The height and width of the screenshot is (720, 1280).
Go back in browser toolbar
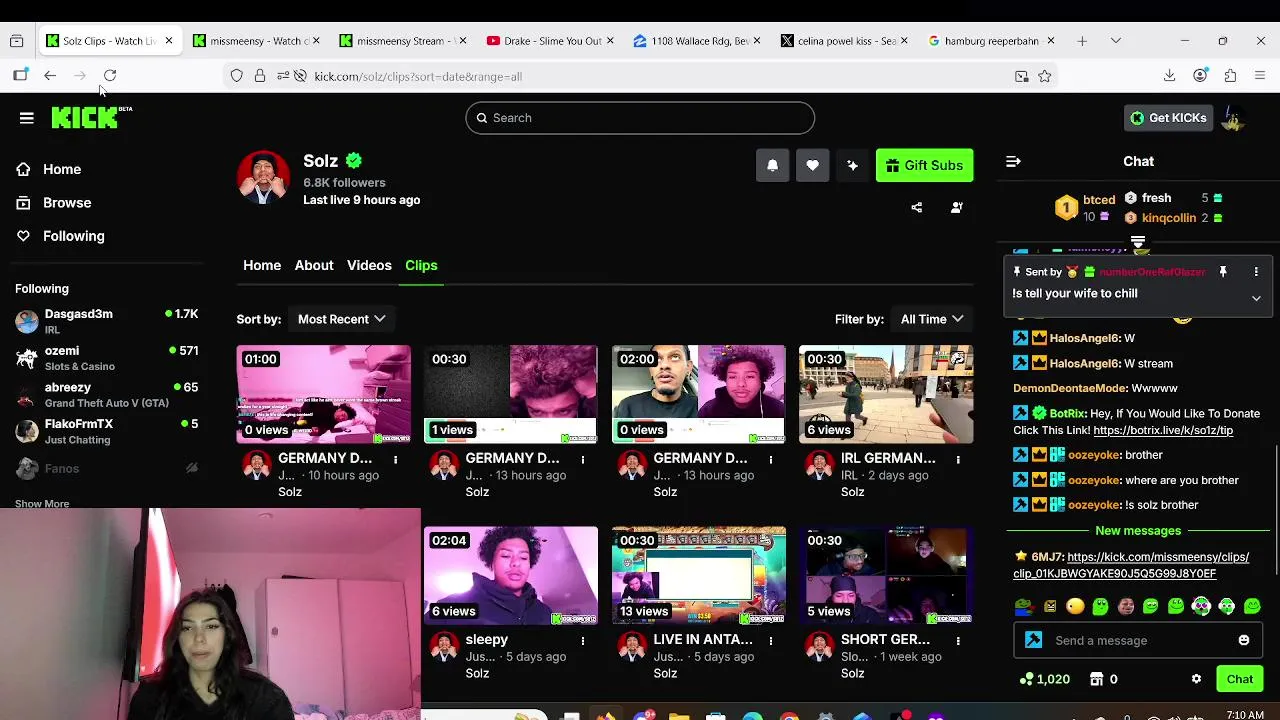pos(50,76)
